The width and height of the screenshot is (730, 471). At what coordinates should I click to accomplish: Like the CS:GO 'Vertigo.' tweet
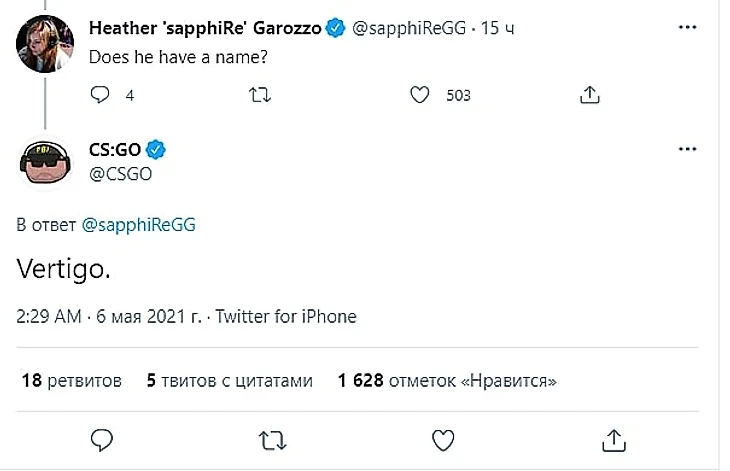(443, 439)
